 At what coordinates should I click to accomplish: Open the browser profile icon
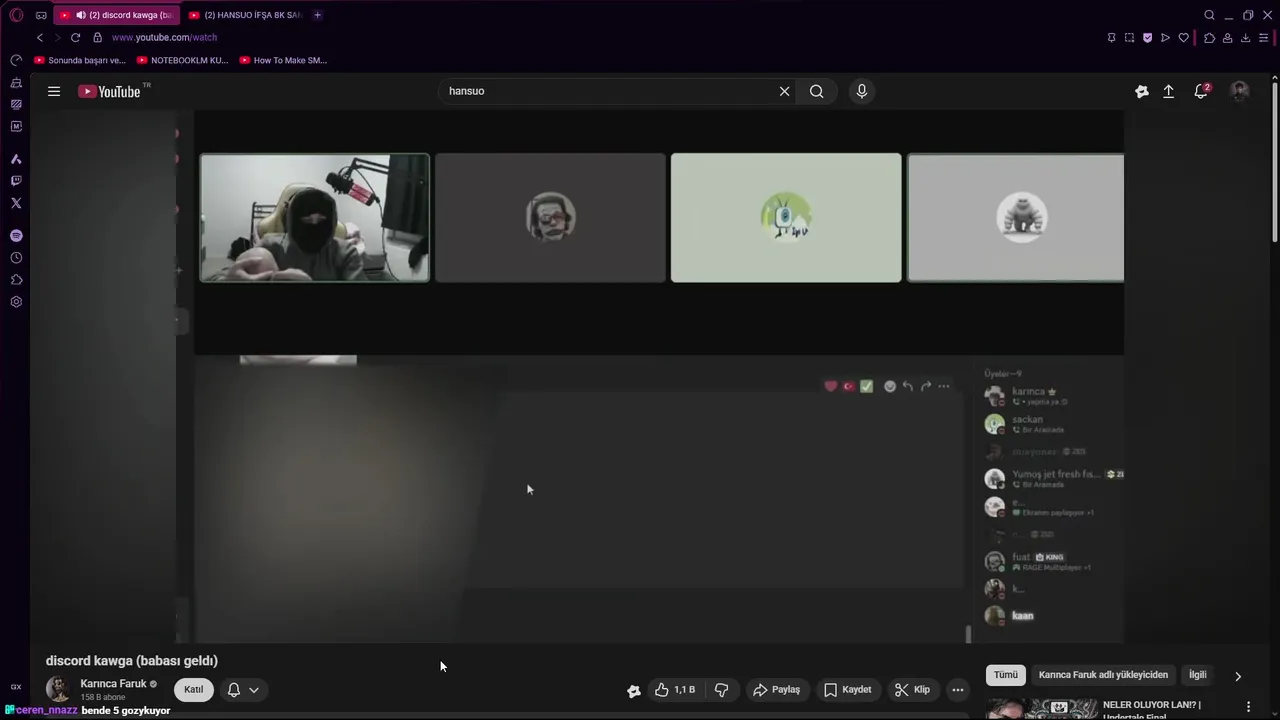click(x=1227, y=38)
